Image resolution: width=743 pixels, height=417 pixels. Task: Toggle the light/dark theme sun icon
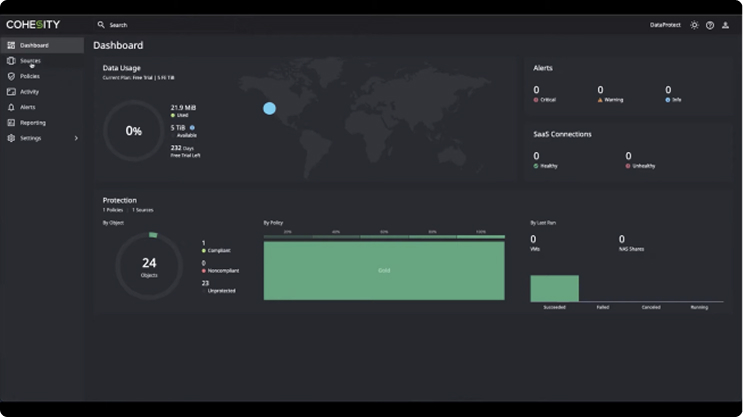coord(694,25)
